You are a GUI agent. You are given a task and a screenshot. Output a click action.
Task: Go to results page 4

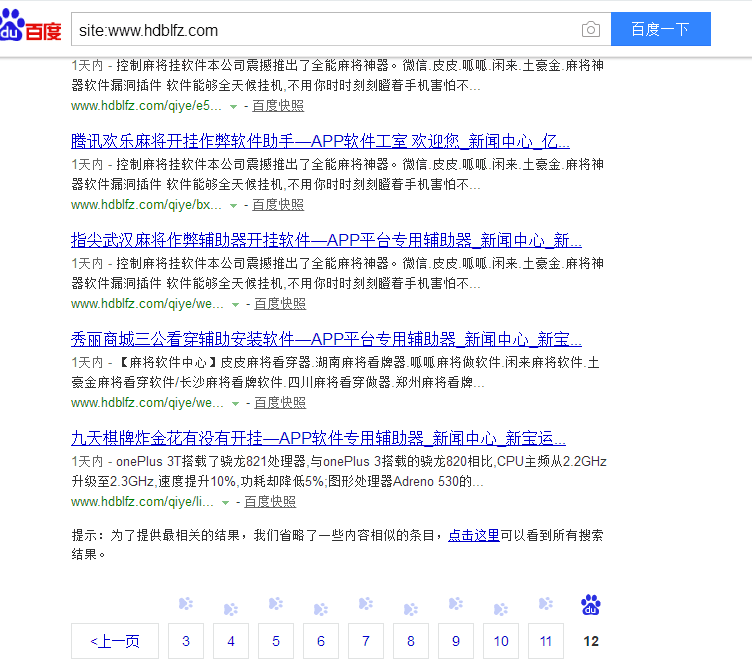click(231, 641)
